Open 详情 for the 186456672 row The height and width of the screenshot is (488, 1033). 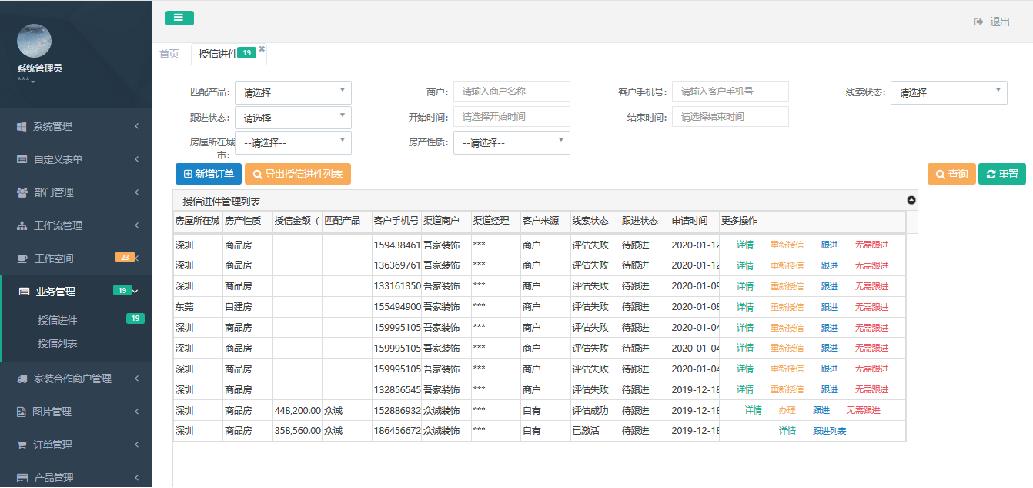tap(787, 431)
